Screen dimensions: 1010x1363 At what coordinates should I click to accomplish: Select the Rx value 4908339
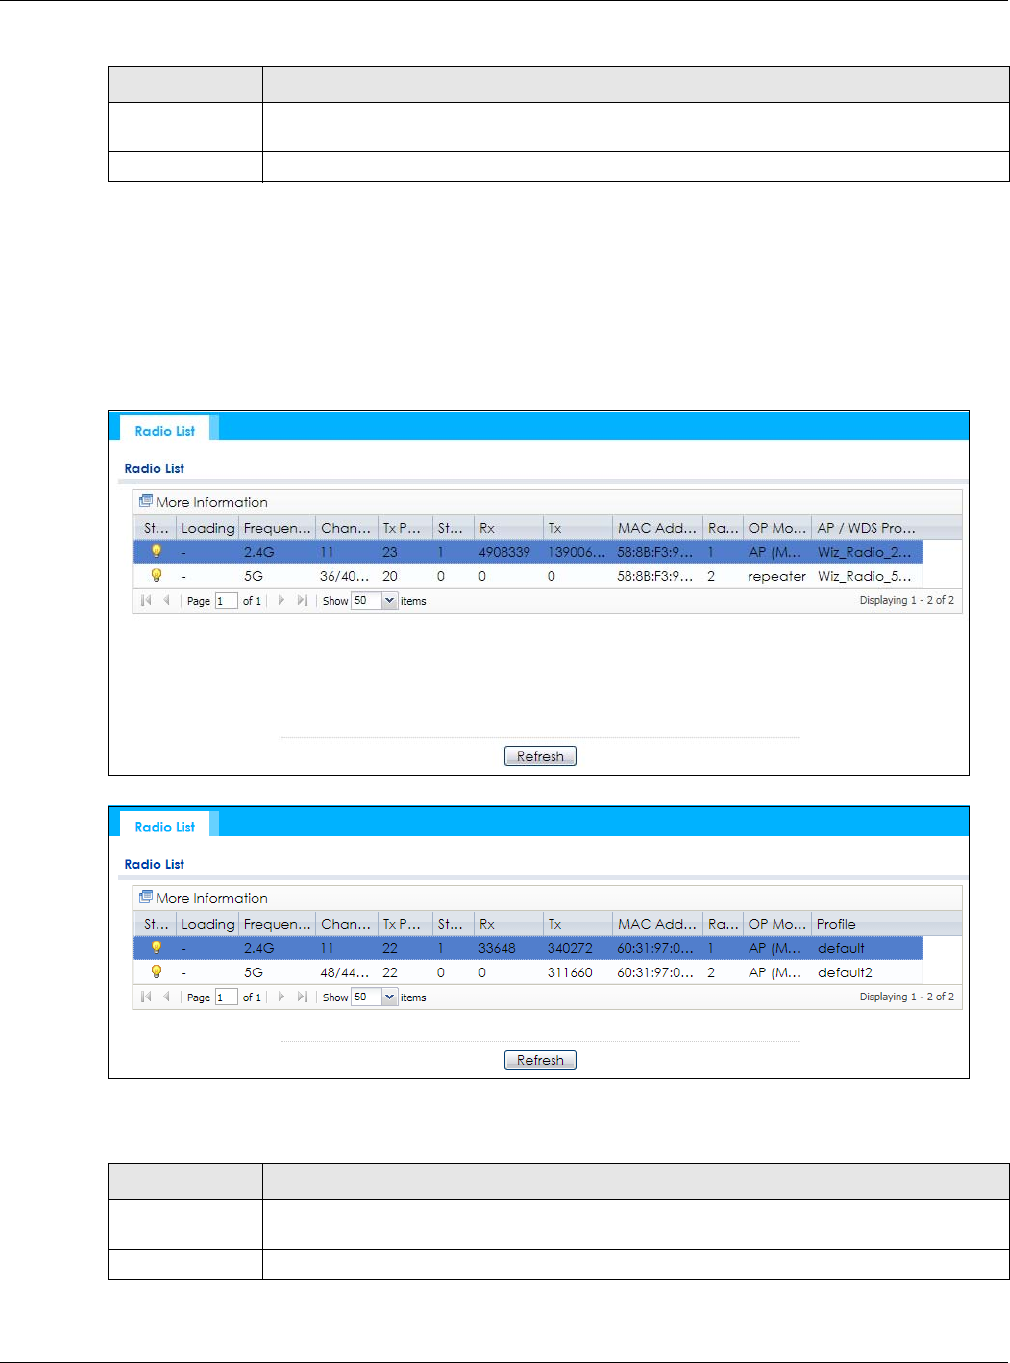point(504,552)
